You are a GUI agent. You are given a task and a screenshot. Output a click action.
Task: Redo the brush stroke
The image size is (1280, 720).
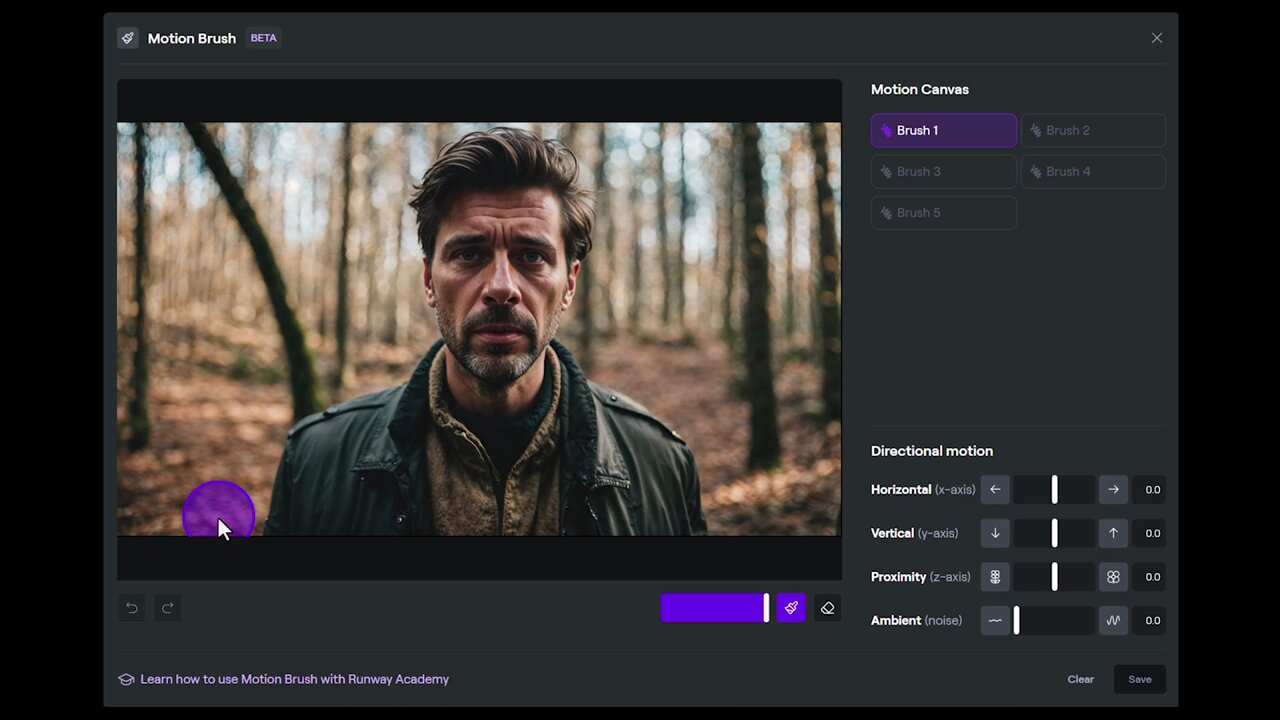pos(168,608)
